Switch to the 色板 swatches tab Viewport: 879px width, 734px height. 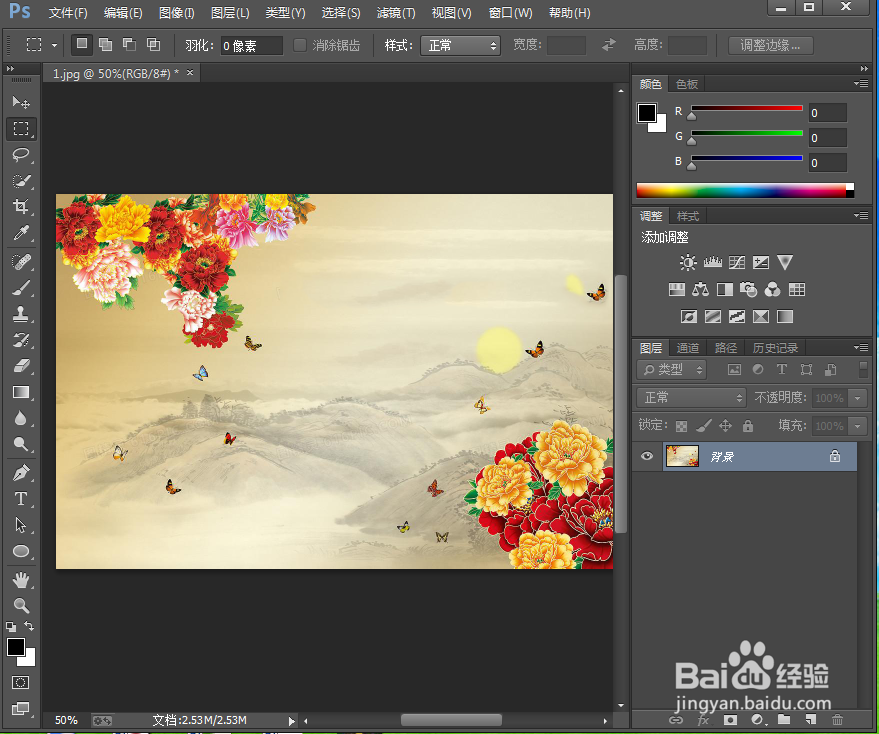[687, 84]
